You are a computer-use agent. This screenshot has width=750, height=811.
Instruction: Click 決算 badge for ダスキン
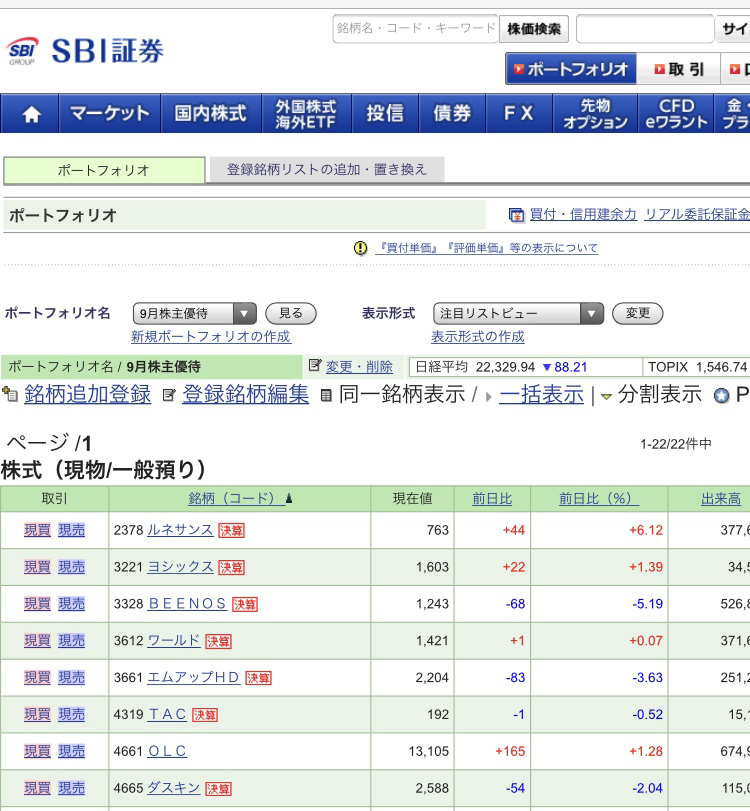click(218, 789)
